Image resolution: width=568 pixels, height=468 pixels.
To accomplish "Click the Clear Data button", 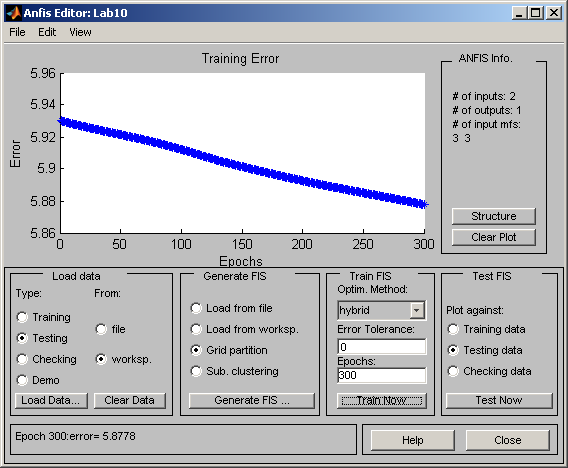I will pos(130,401).
